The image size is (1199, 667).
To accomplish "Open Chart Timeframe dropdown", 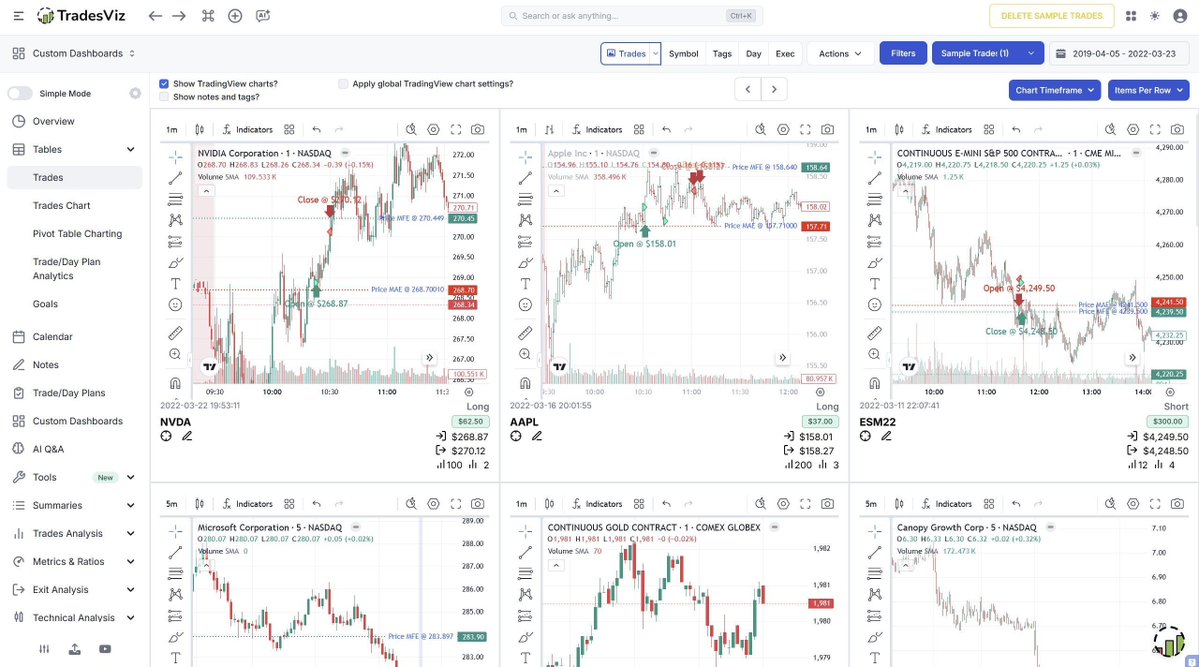I will click(1054, 90).
